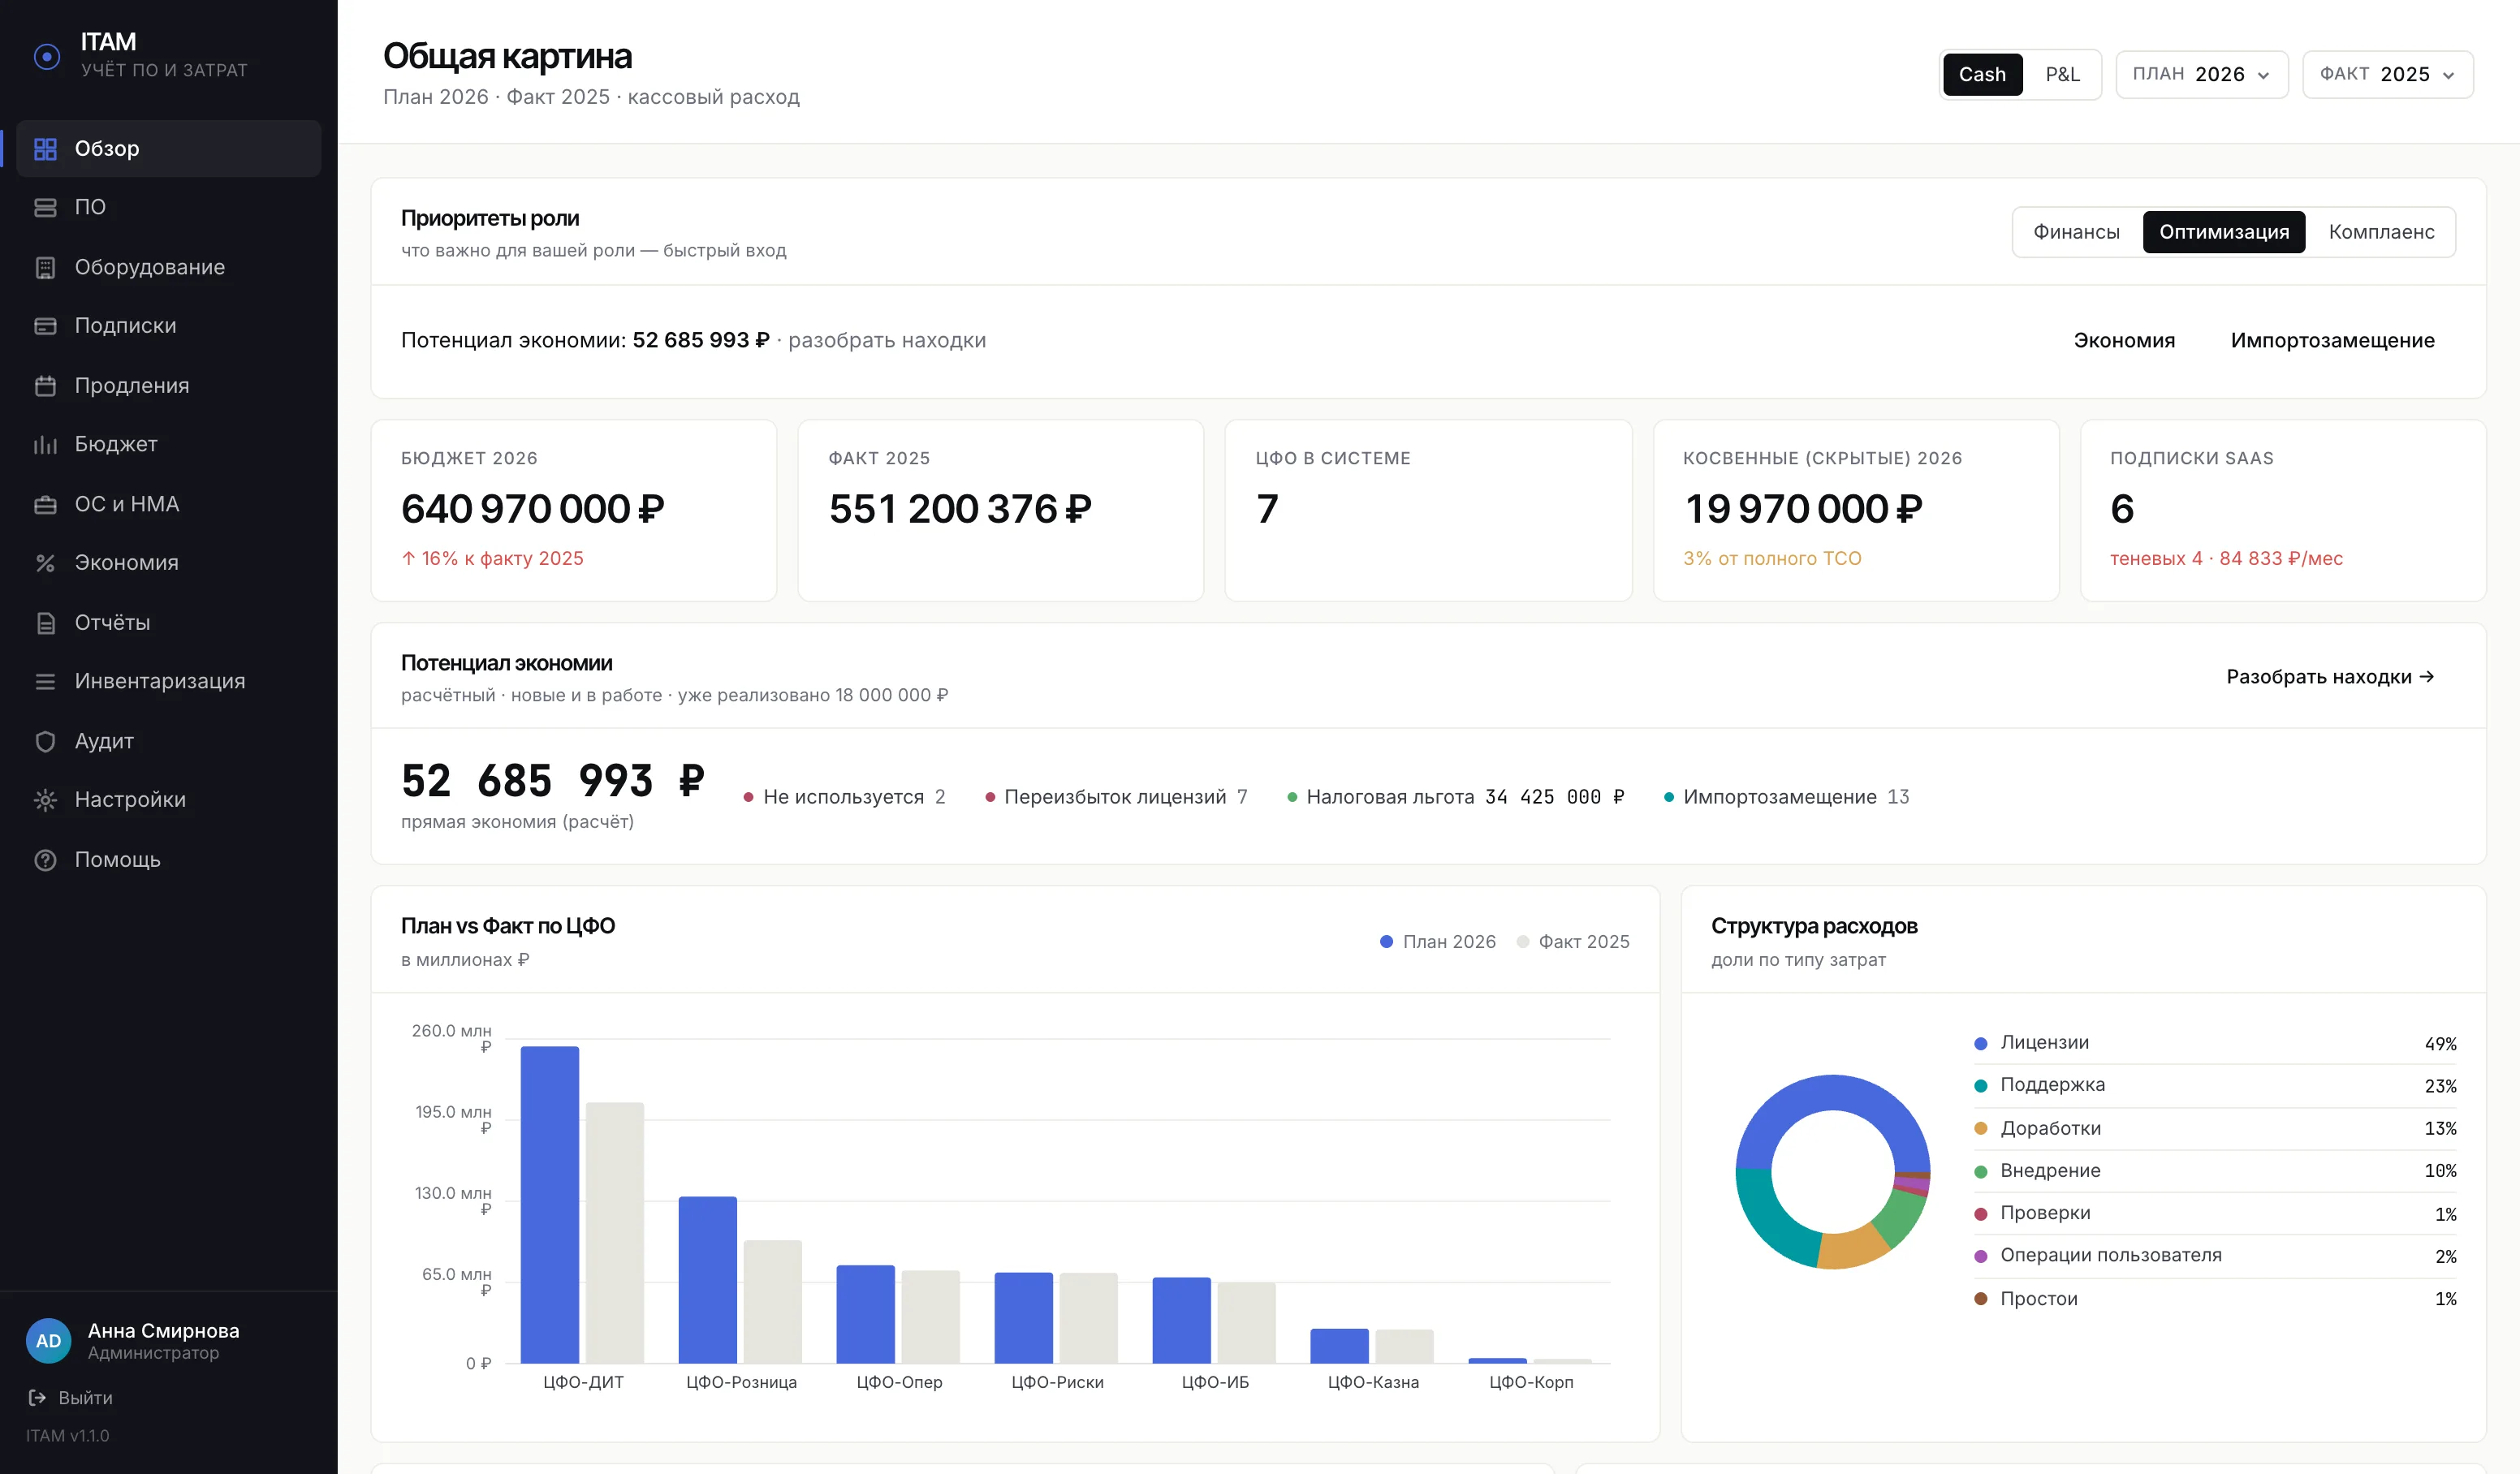Open the План 2026 year dropdown
Screen dimensions: 2520x1474
[2201, 75]
